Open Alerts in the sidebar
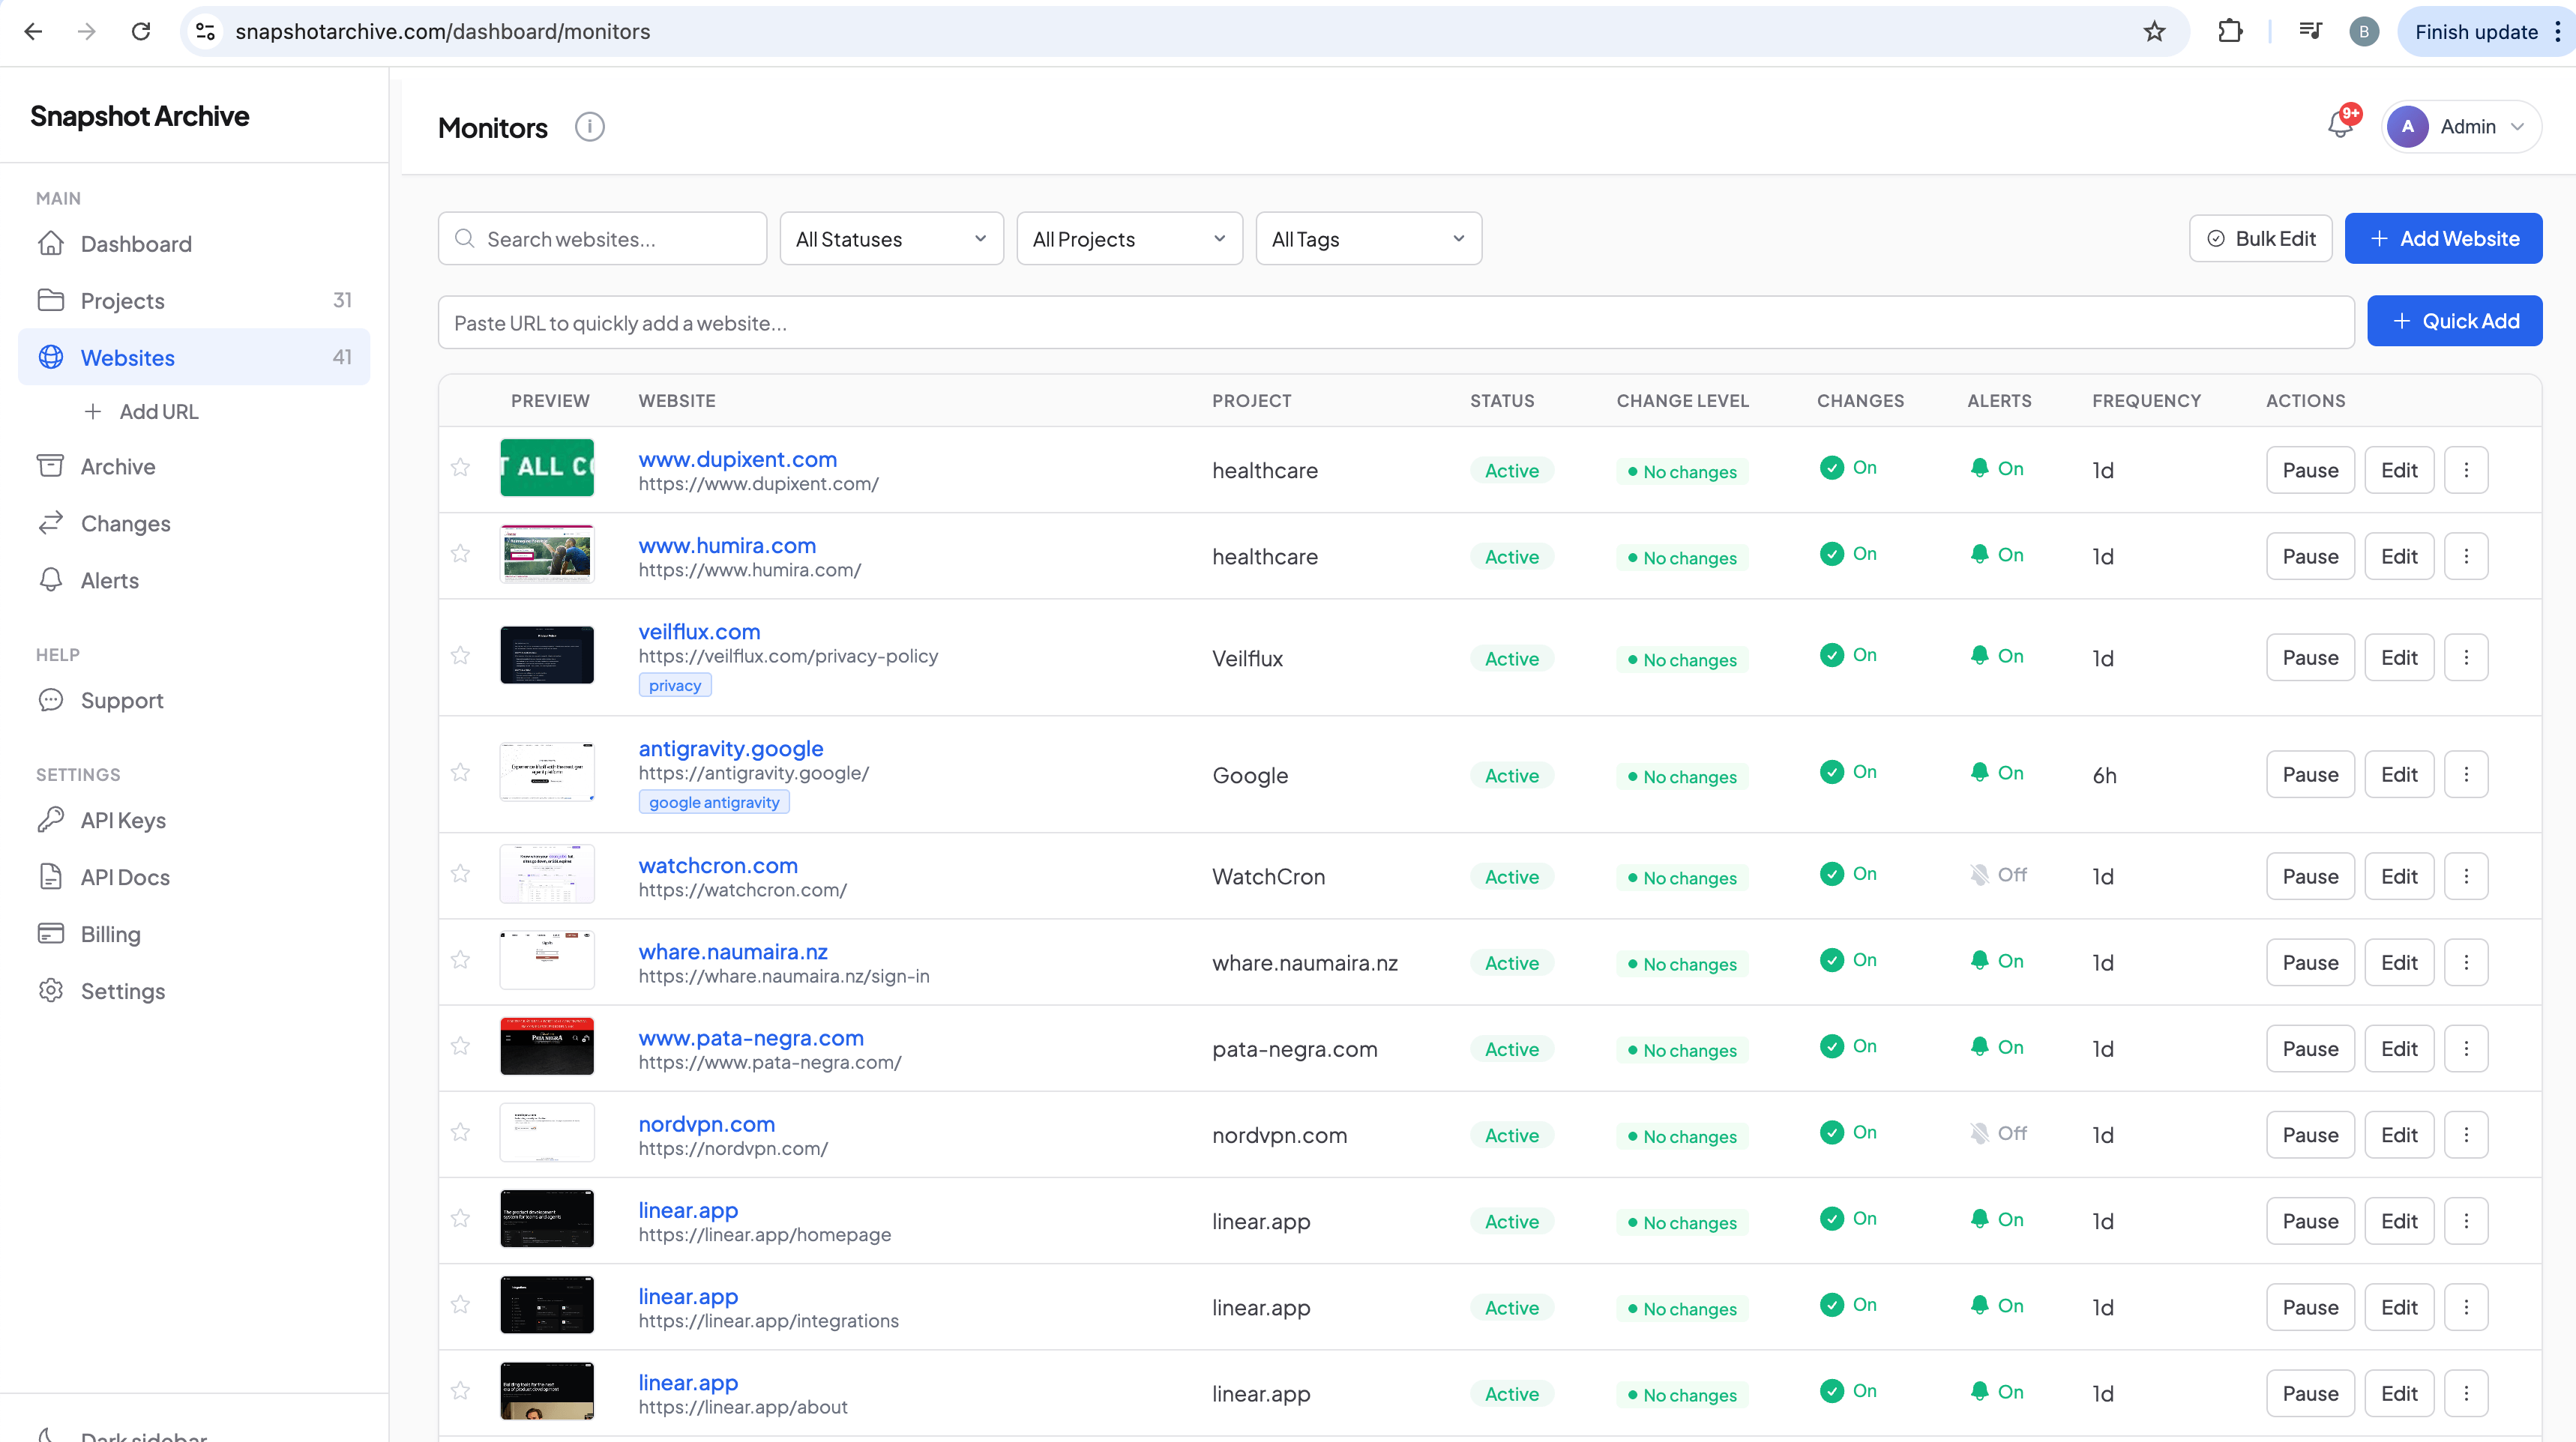Screen dimensions: 2576x1442 coord(194,580)
